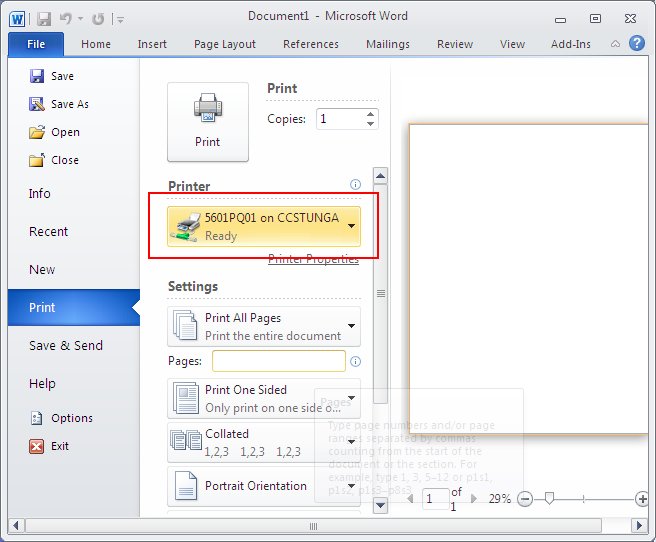Click the Undo arrow in Quick Access Toolbar
Screen dimensions: 656x542
(65, 18)
